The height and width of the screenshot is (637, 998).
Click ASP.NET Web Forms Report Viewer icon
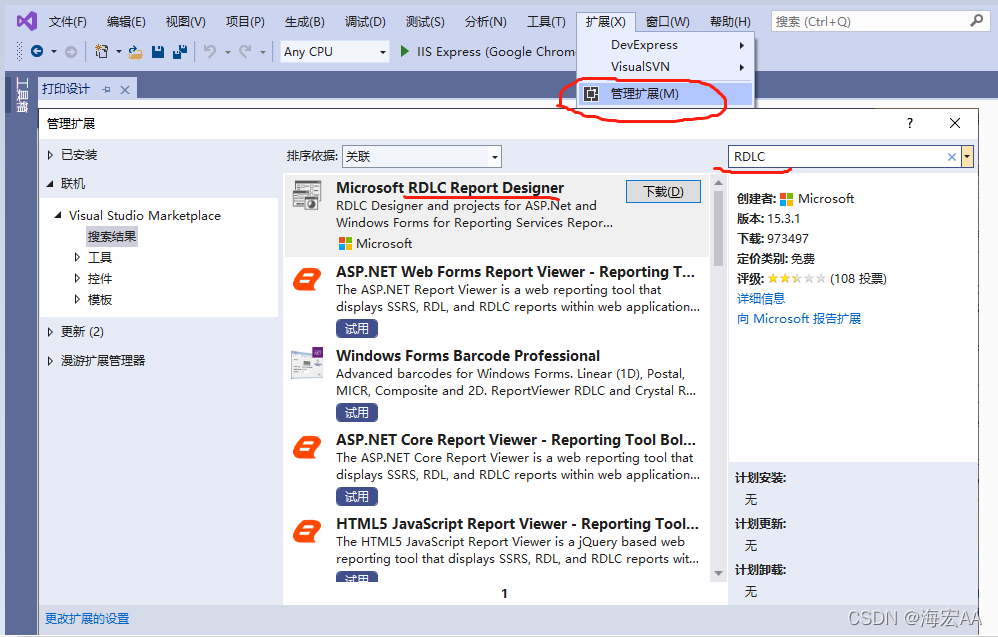[x=307, y=279]
